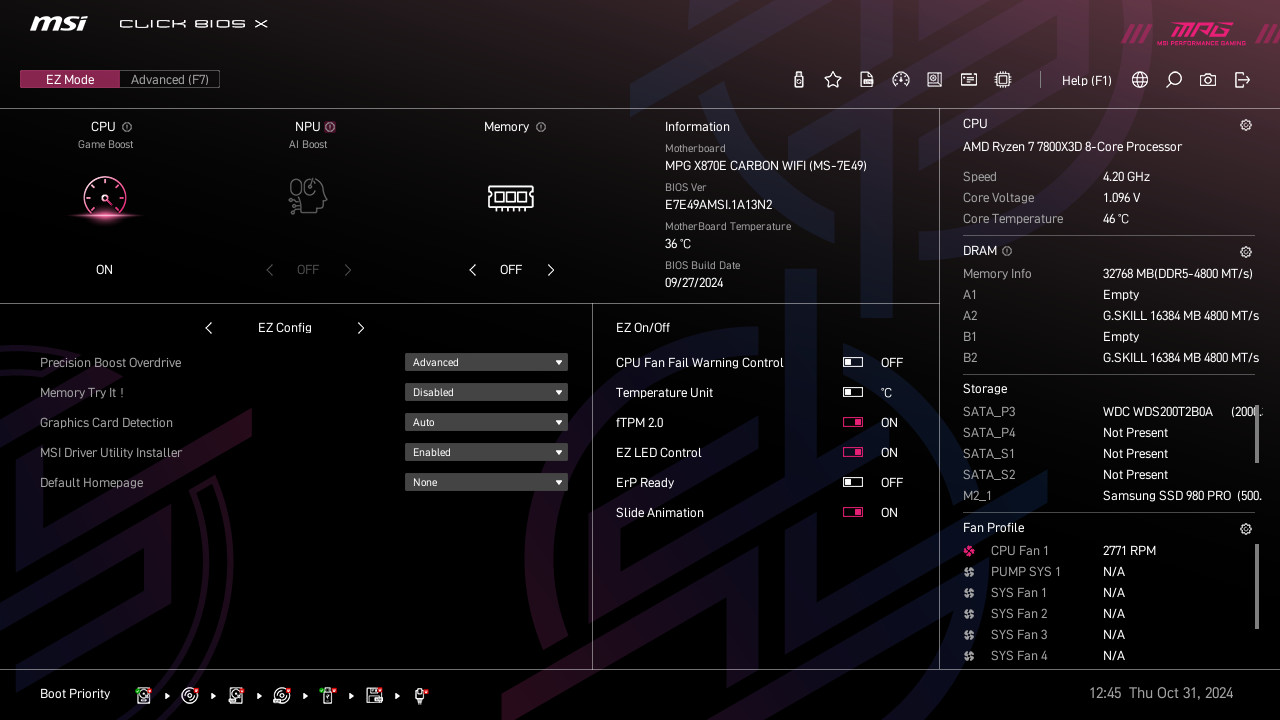Click NPU AI Boost left arrow

click(270, 270)
